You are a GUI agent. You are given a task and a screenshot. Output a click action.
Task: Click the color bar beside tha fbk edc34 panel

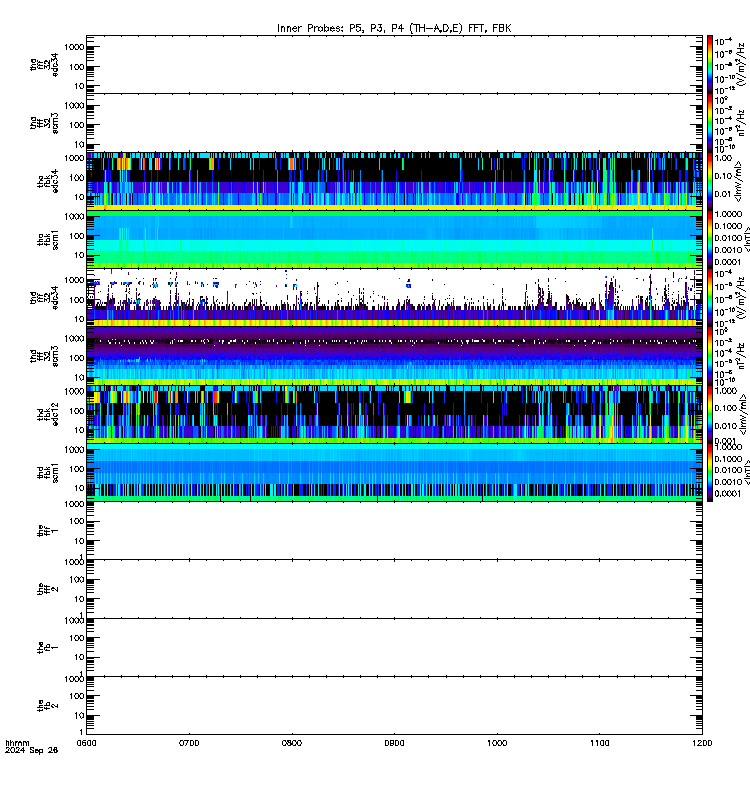(x=710, y=181)
